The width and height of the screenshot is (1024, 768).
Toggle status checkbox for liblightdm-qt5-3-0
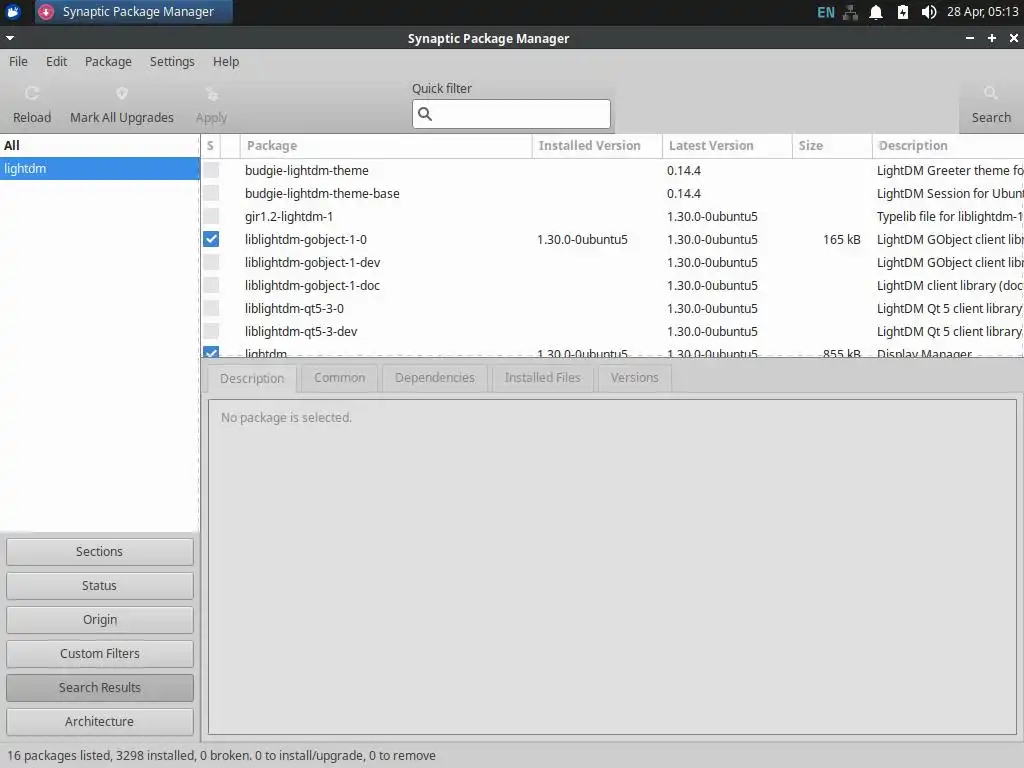(211, 308)
